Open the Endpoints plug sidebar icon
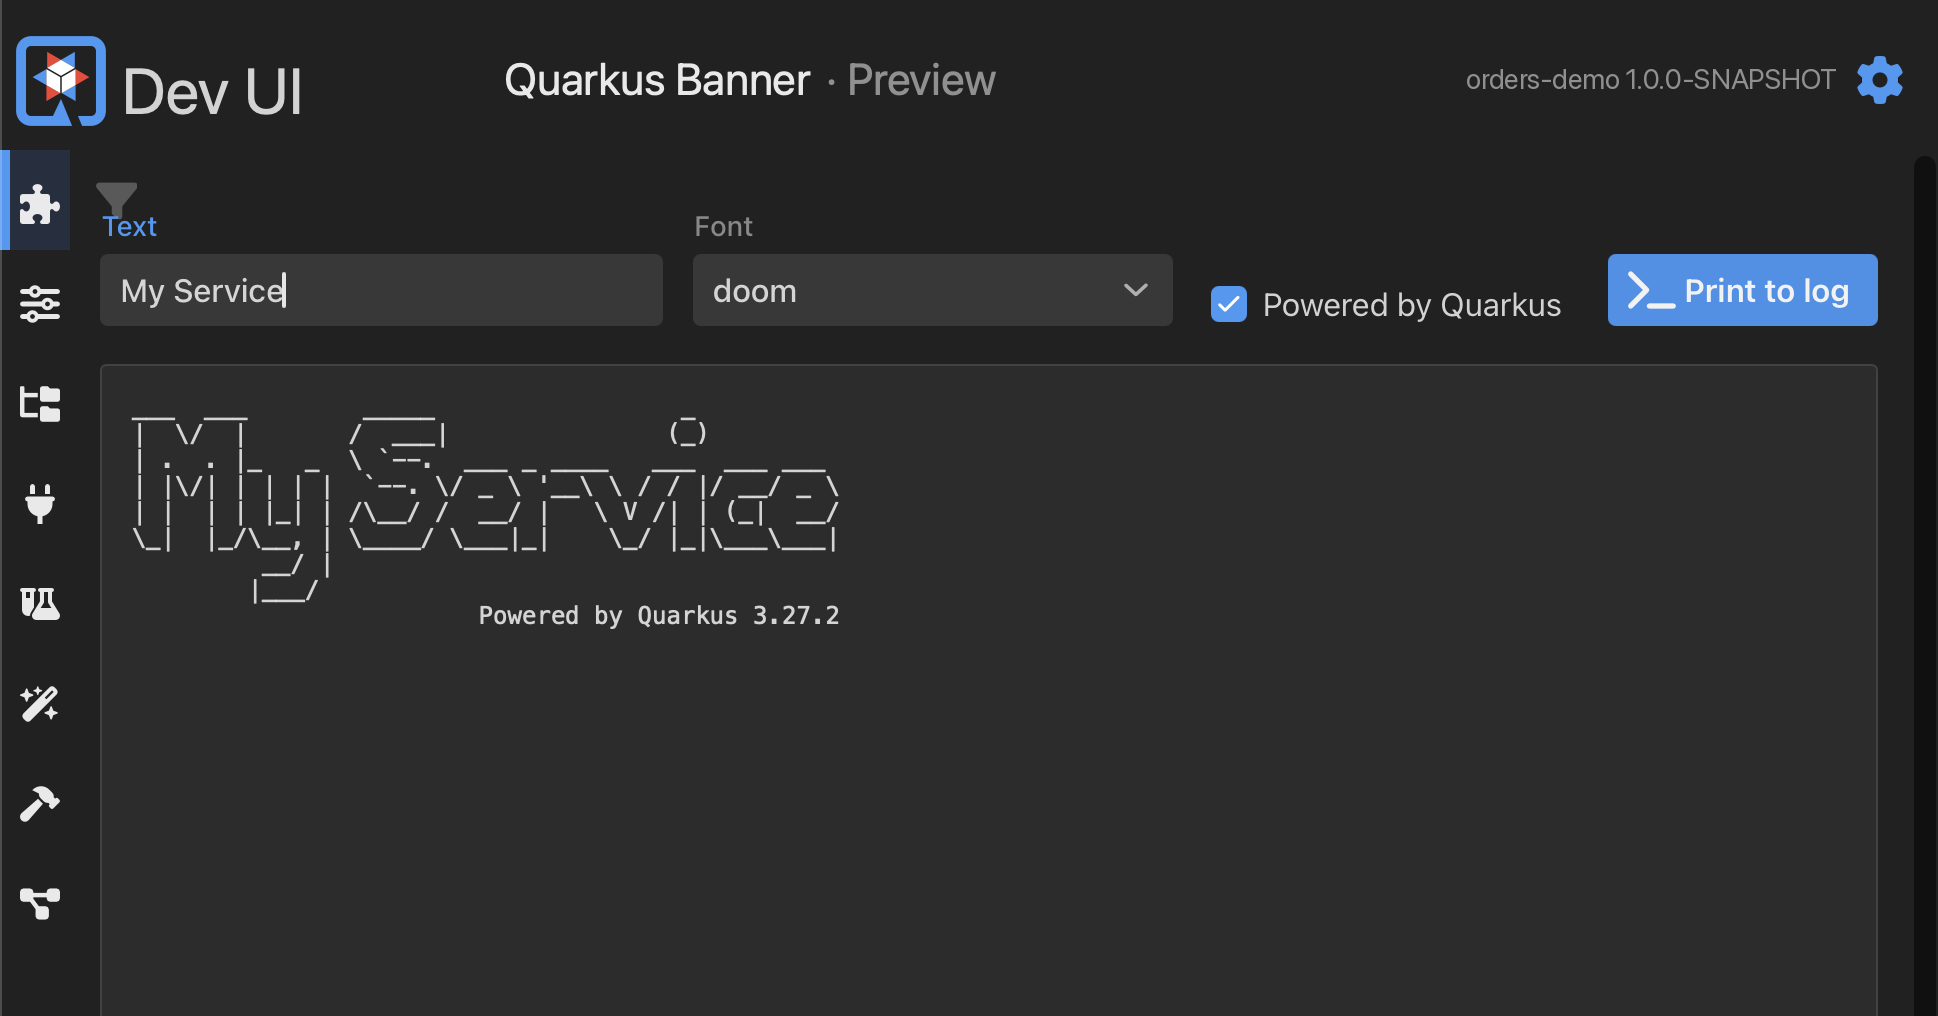 coord(40,504)
